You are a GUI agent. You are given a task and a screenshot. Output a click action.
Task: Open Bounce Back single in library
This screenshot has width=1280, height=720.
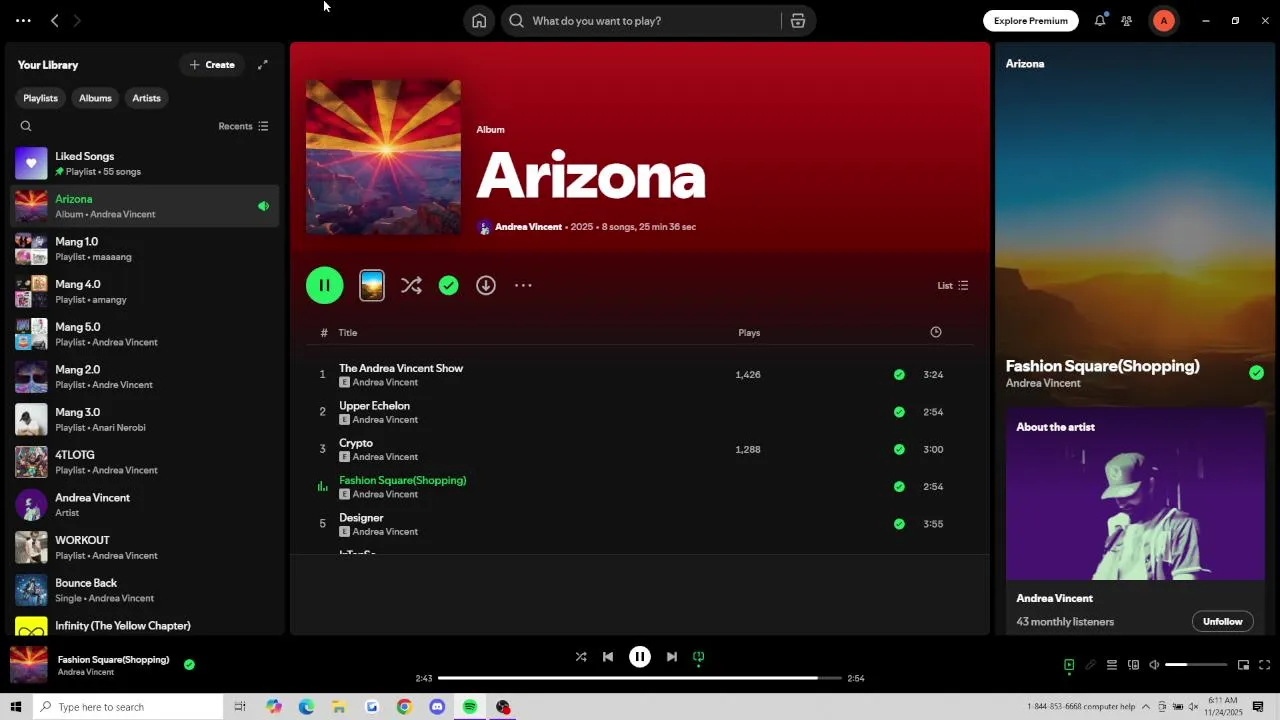[x=146, y=590]
